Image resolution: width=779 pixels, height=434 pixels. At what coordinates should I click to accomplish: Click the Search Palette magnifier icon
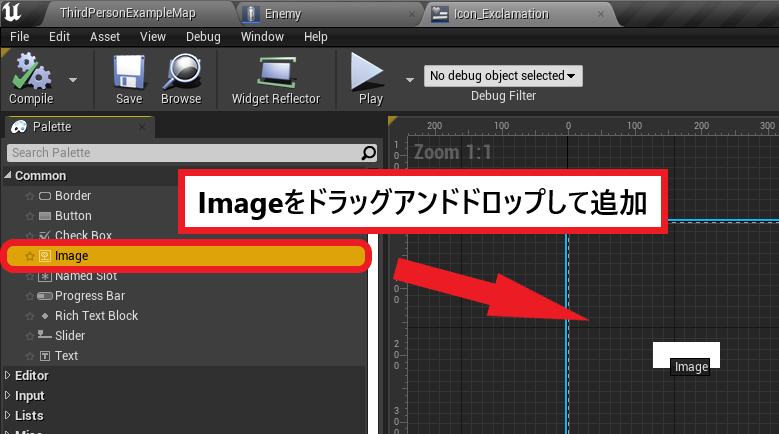pyautogui.click(x=369, y=152)
